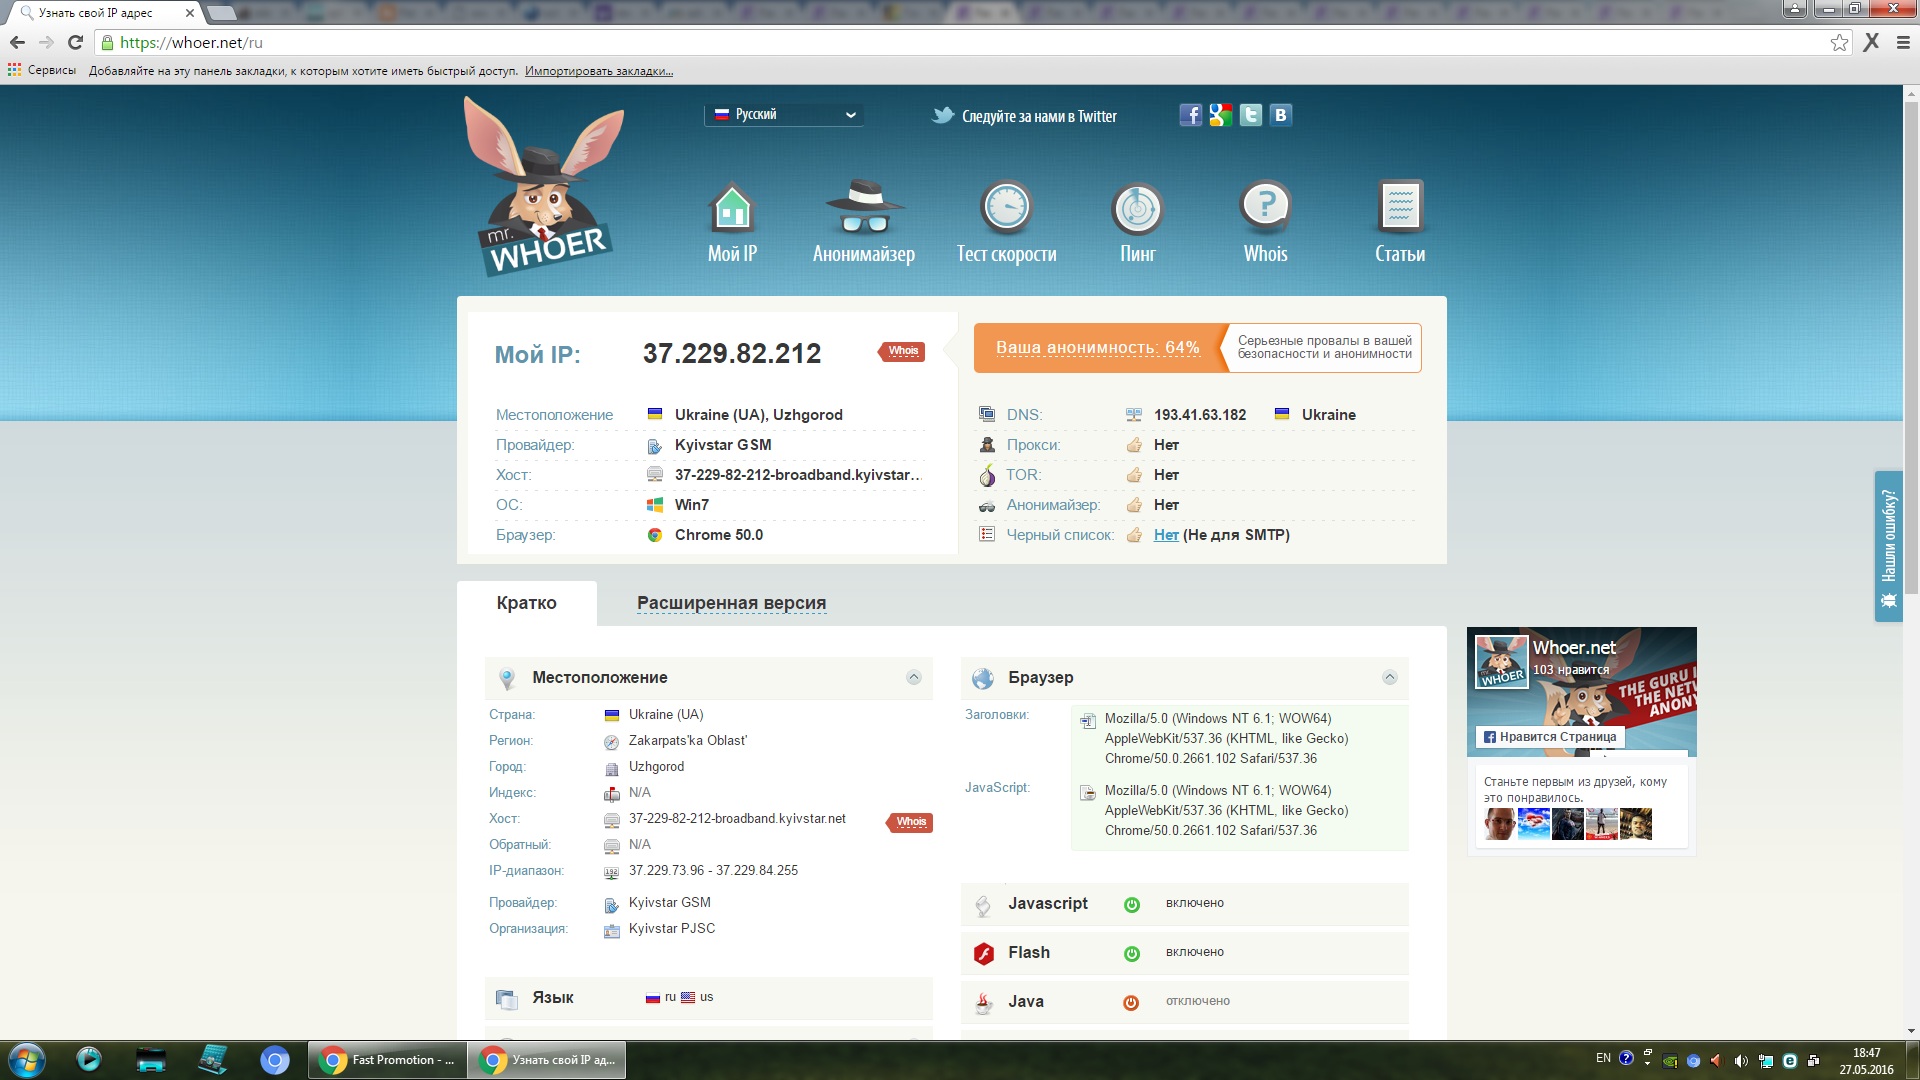Click the Chrome browser icon beside Chrome 50.0
Screen dimensions: 1920x1080
(655, 535)
